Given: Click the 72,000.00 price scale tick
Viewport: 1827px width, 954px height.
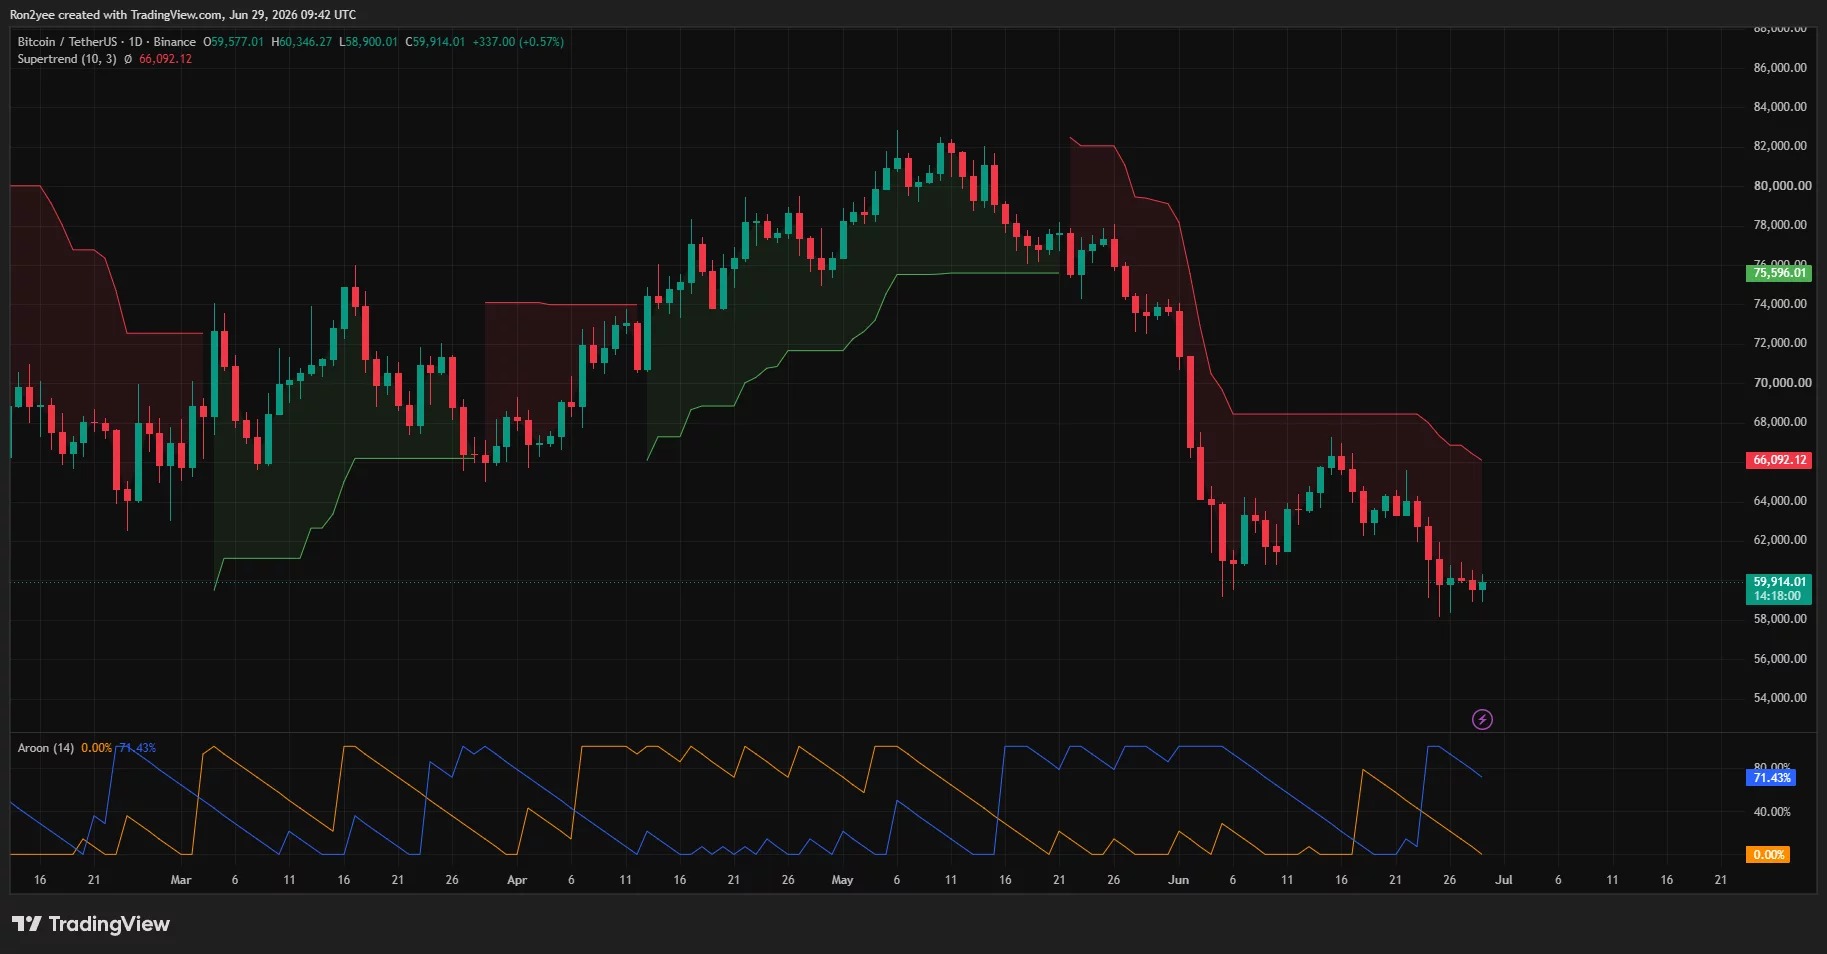Looking at the screenshot, I should coord(1780,343).
